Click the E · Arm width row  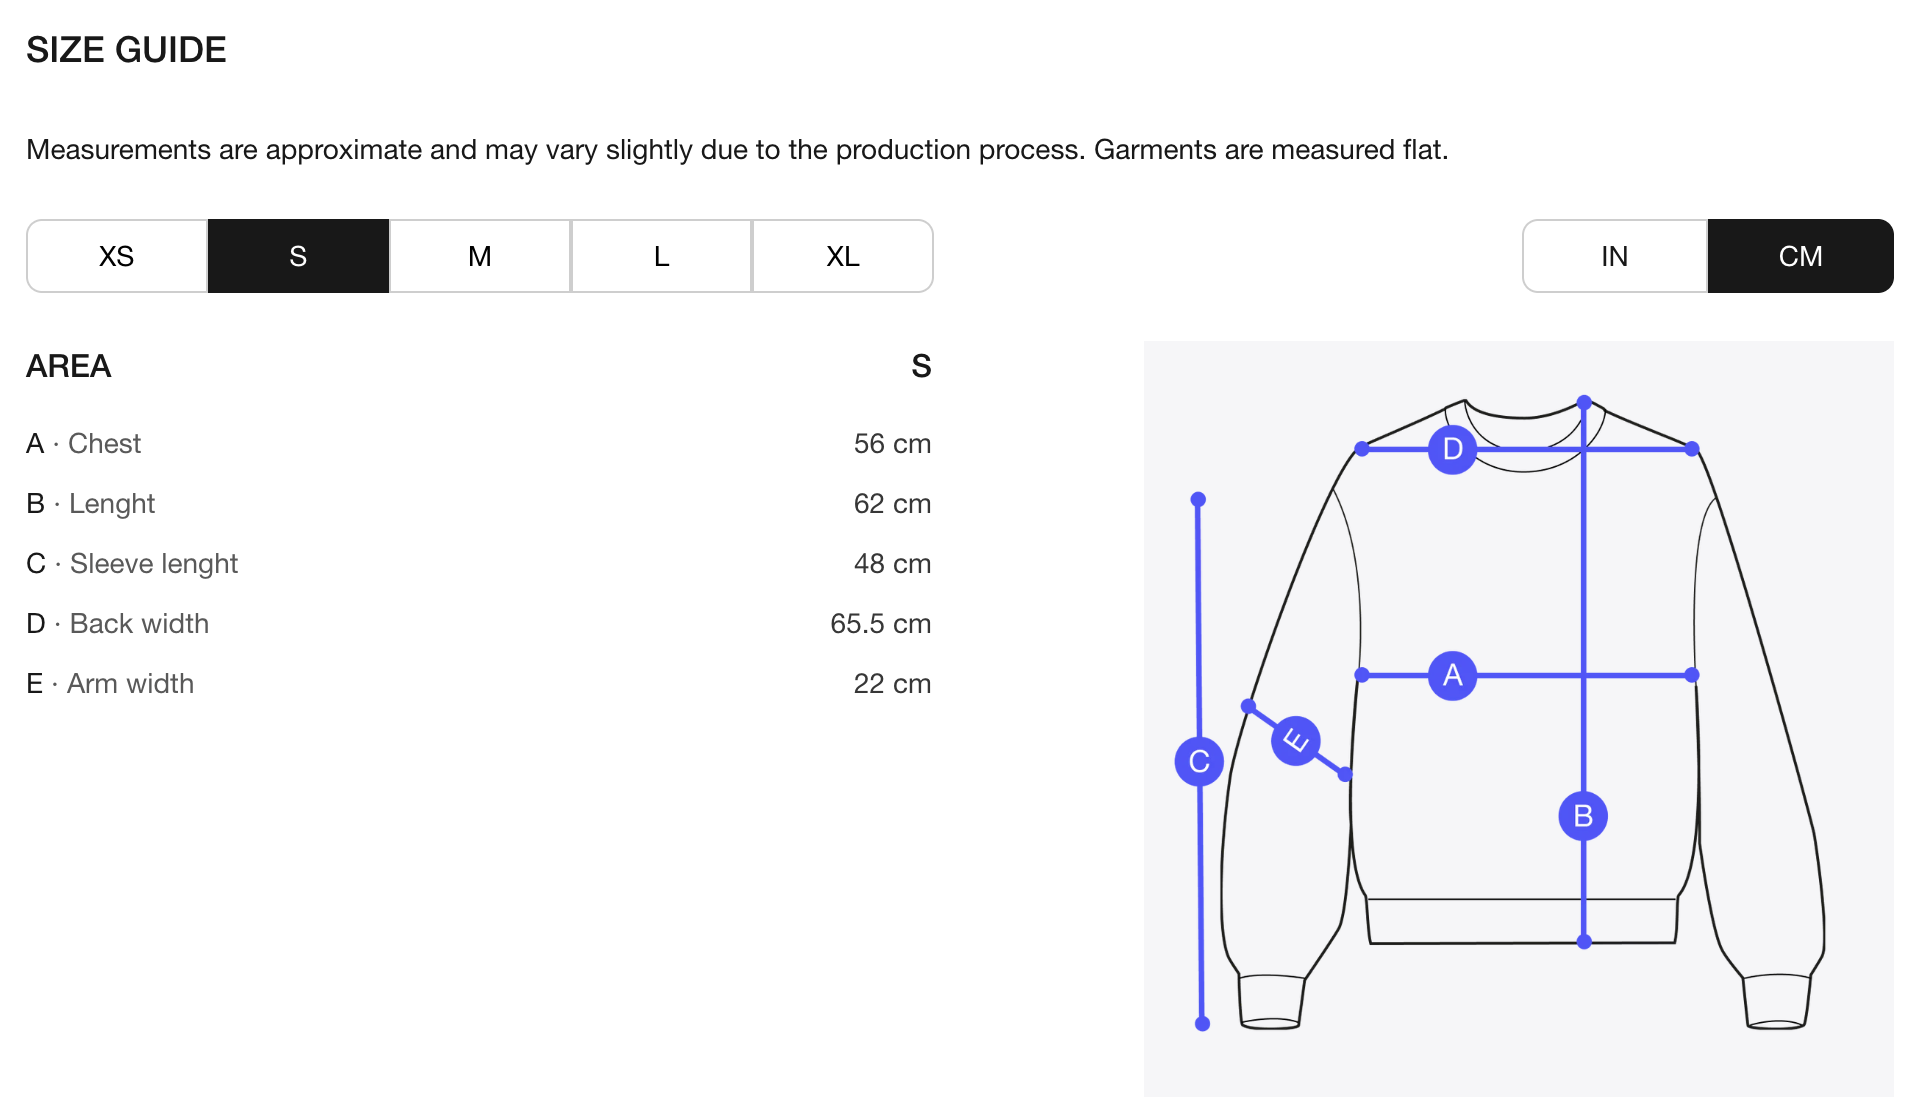(110, 684)
